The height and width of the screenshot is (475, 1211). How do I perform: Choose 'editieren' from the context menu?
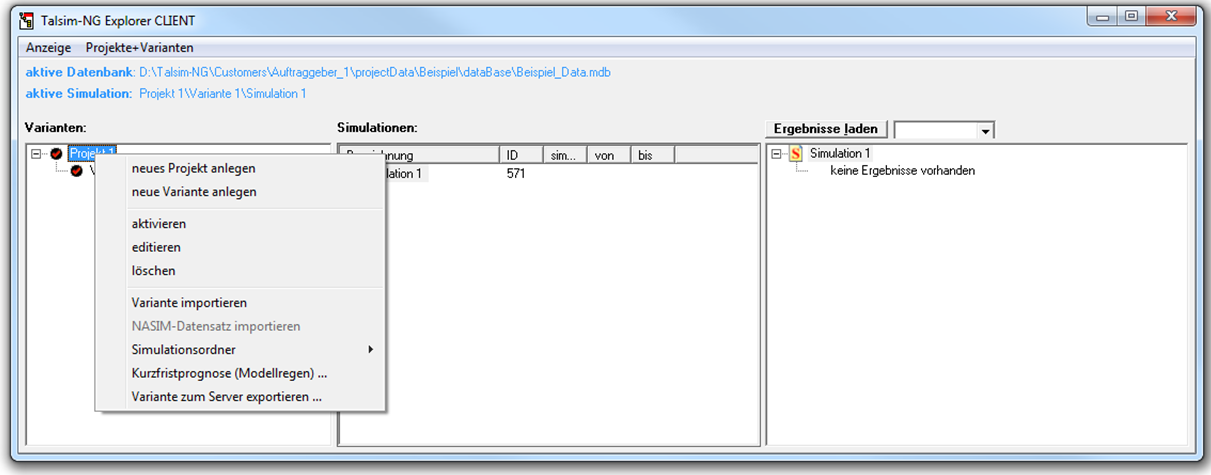pos(156,247)
